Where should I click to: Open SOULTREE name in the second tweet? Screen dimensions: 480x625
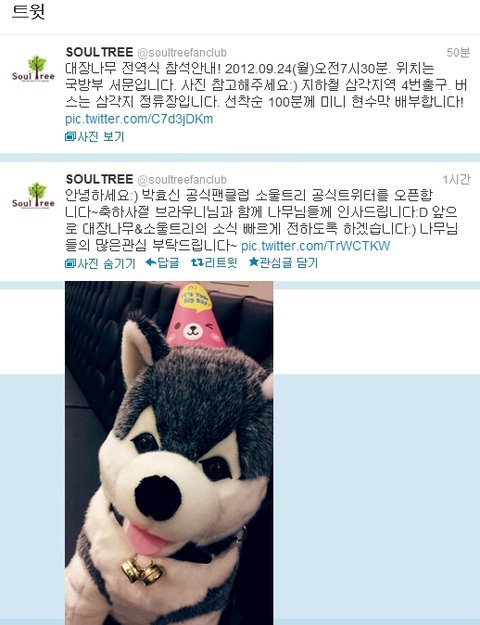click(x=99, y=179)
